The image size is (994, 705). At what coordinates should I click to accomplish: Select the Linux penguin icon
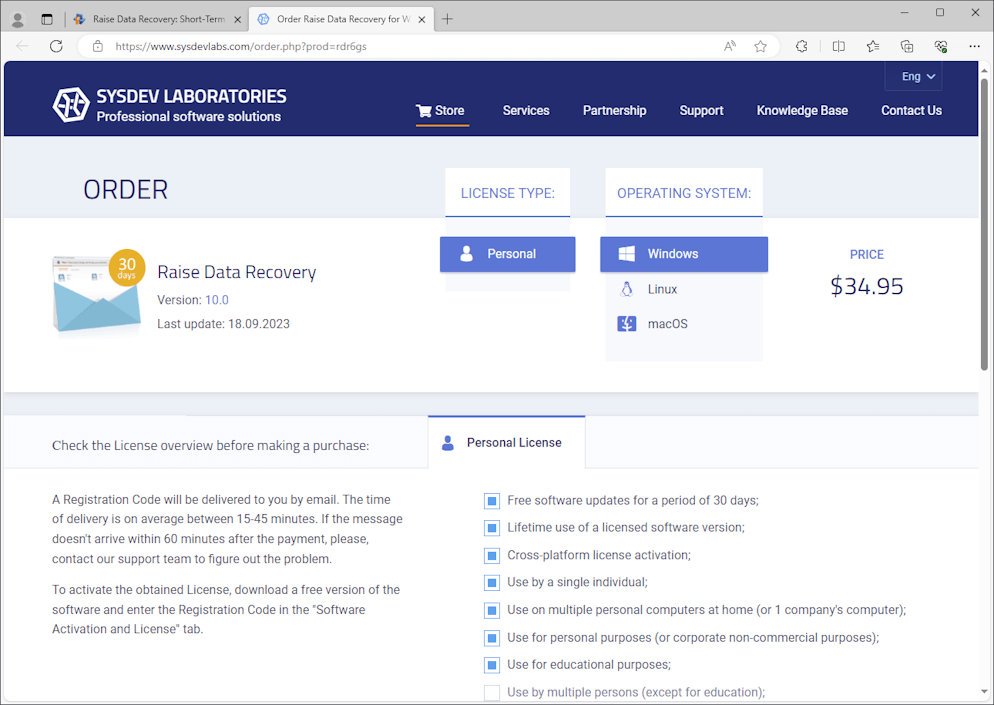tap(627, 289)
